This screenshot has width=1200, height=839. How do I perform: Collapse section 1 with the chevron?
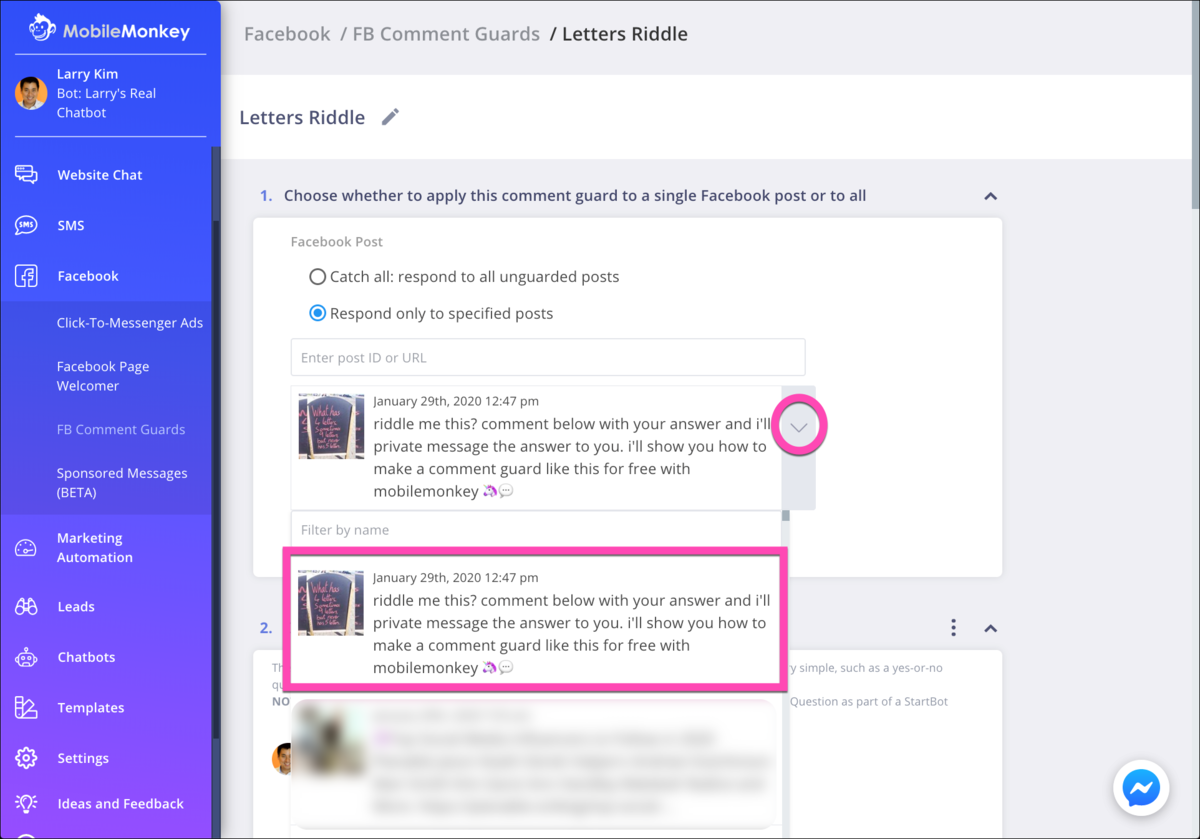pos(990,196)
